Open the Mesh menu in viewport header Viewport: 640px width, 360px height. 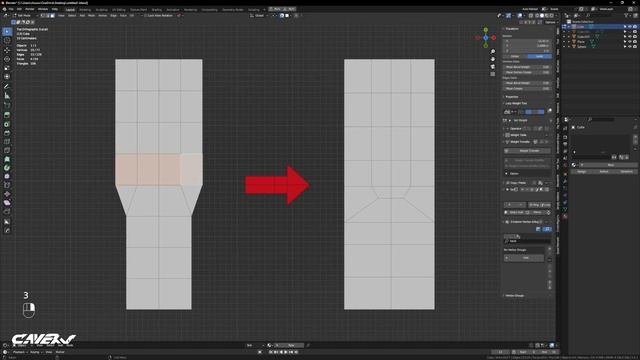pyautogui.click(x=91, y=16)
